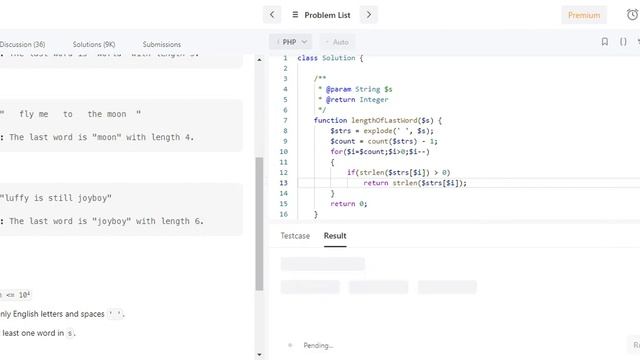Click the scroll up arrow of description panel
The width and height of the screenshot is (640, 360).
coord(259,60)
